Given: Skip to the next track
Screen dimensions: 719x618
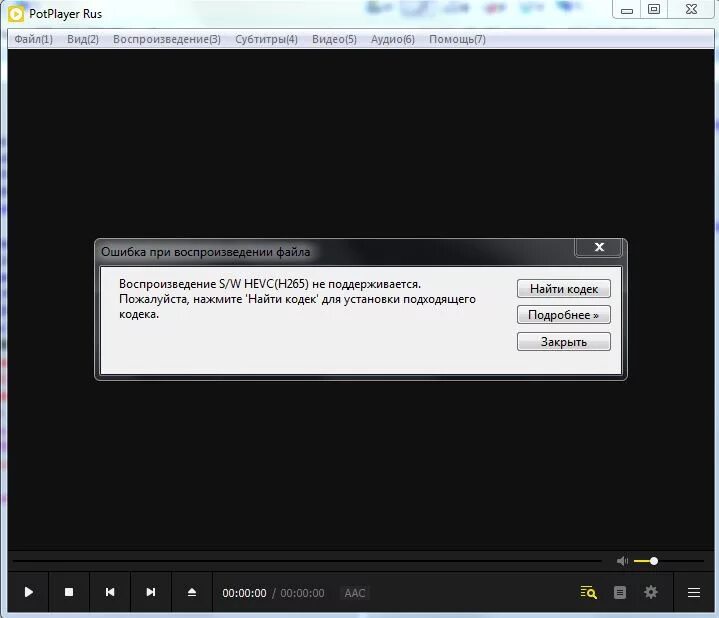Looking at the screenshot, I should click(x=151, y=592).
